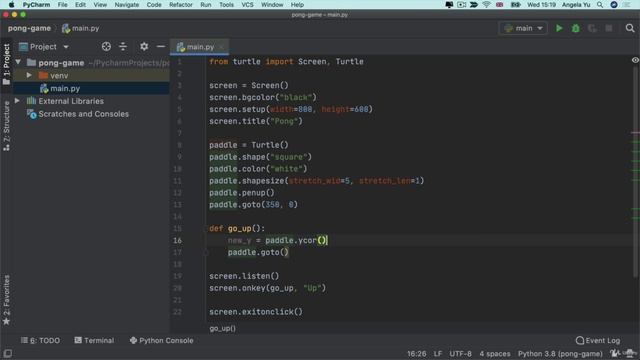This screenshot has height=360, width=640.
Task: Open the PyCharm application menu
Action: click(36, 4)
